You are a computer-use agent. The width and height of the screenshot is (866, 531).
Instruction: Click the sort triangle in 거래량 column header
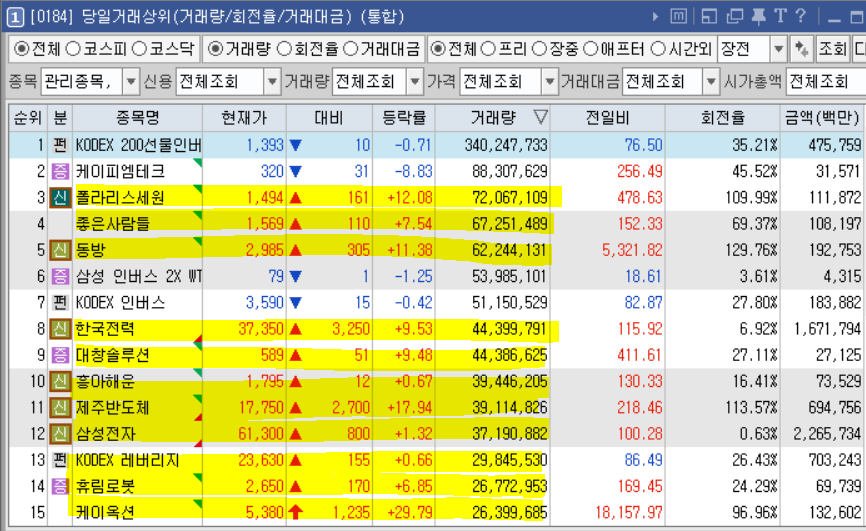pyautogui.click(x=541, y=117)
